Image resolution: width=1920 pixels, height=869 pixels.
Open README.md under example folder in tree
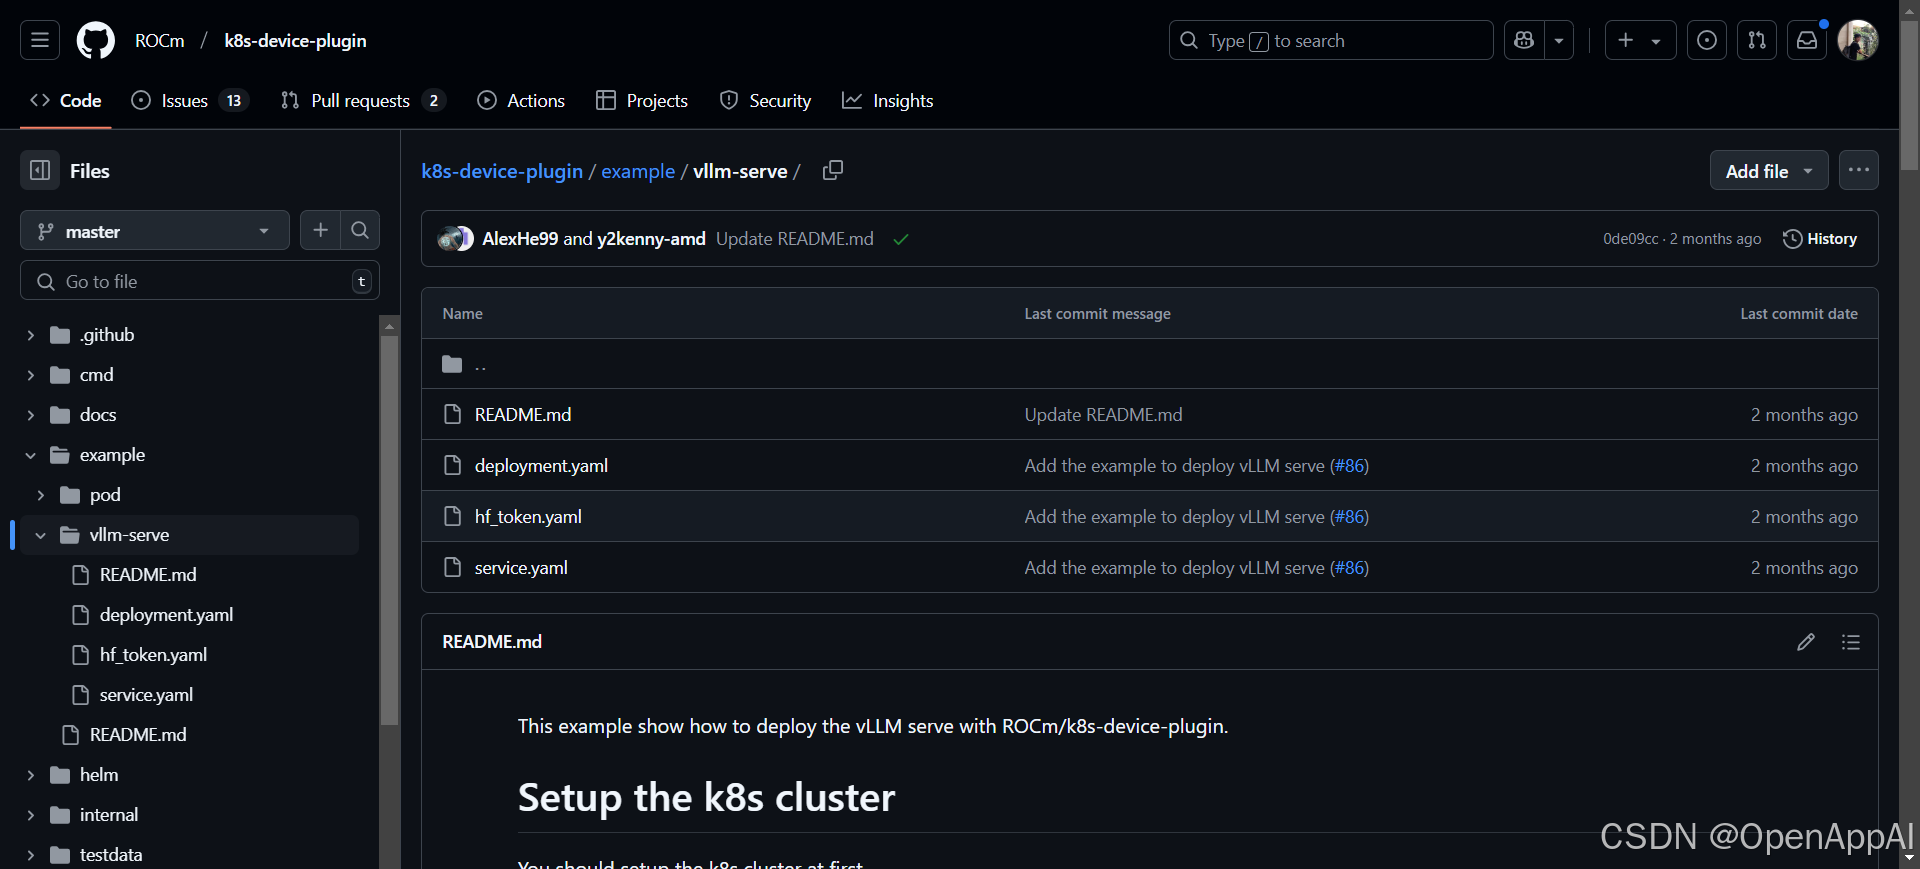click(x=138, y=735)
